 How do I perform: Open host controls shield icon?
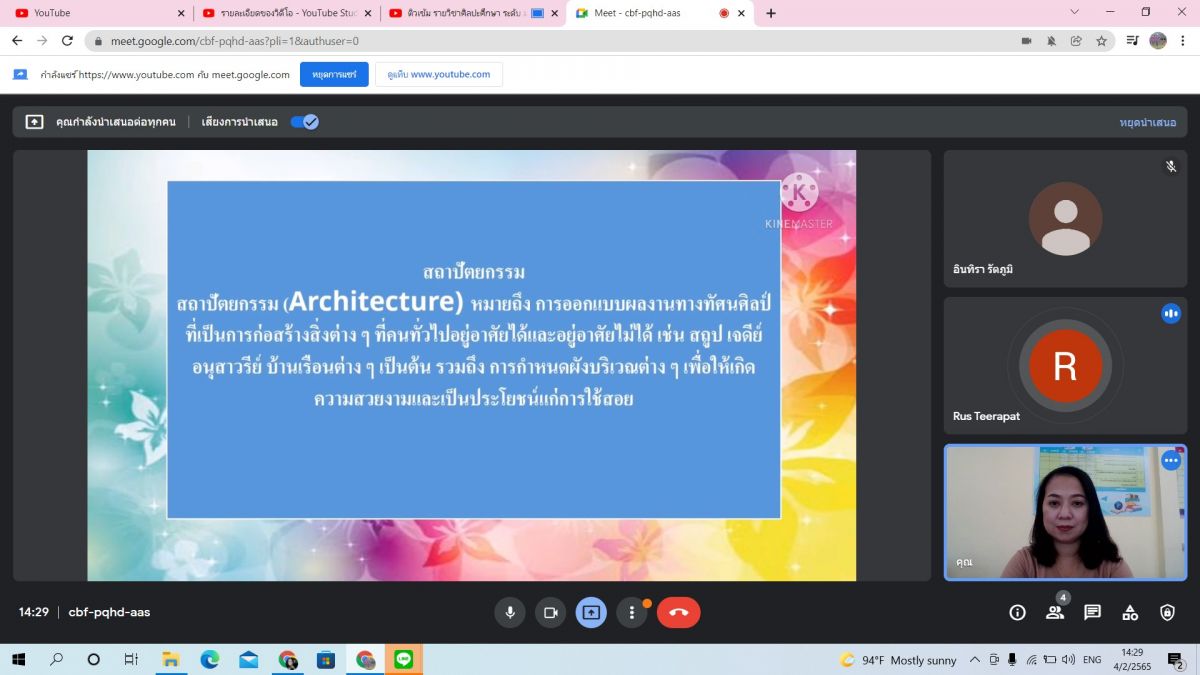(x=1167, y=612)
